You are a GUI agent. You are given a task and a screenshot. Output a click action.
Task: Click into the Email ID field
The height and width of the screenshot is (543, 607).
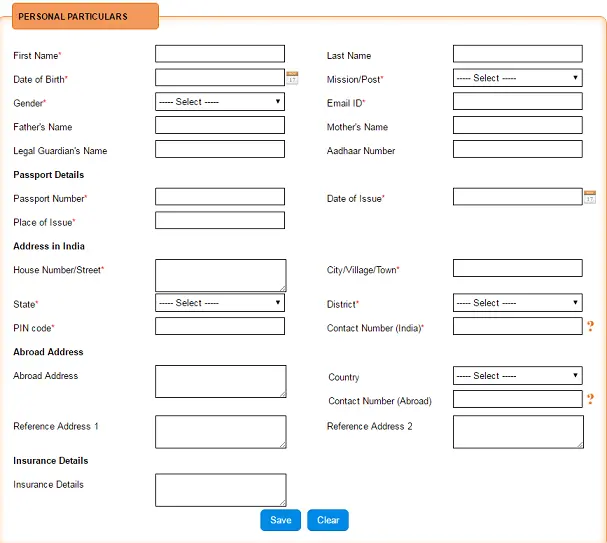point(518,101)
